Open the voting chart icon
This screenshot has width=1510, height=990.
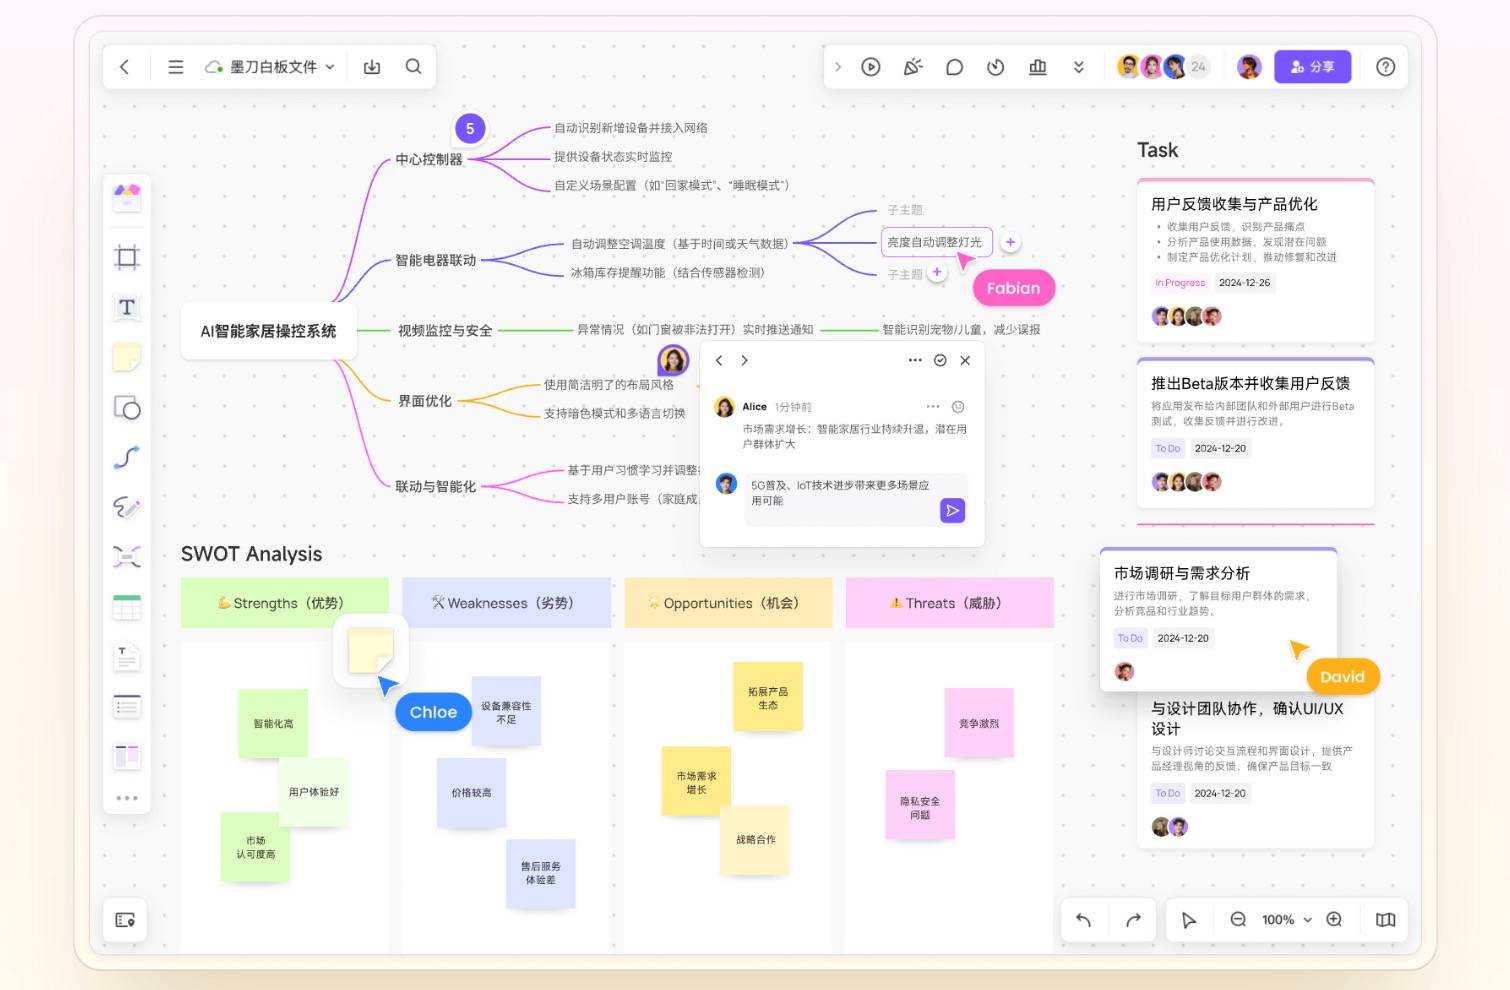[1038, 67]
